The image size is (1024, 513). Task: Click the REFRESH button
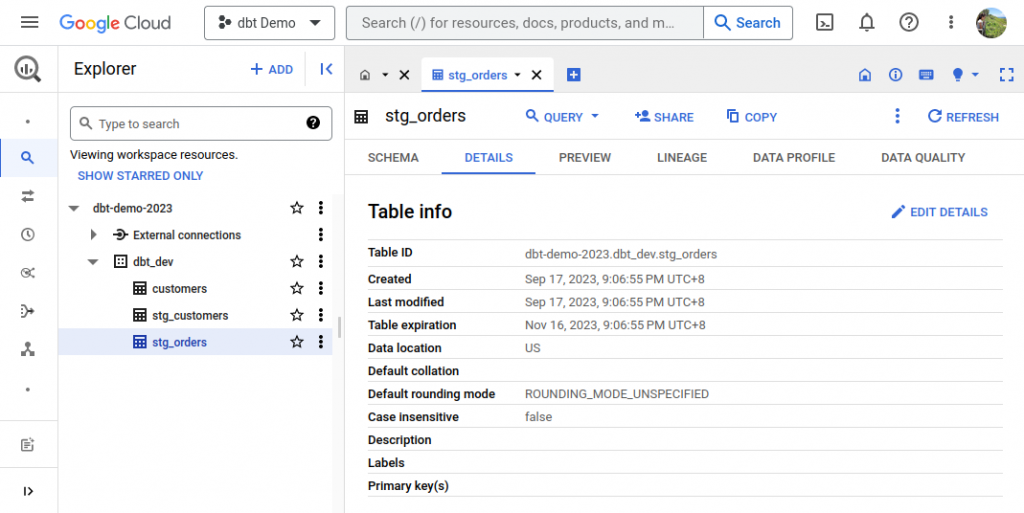(x=963, y=117)
